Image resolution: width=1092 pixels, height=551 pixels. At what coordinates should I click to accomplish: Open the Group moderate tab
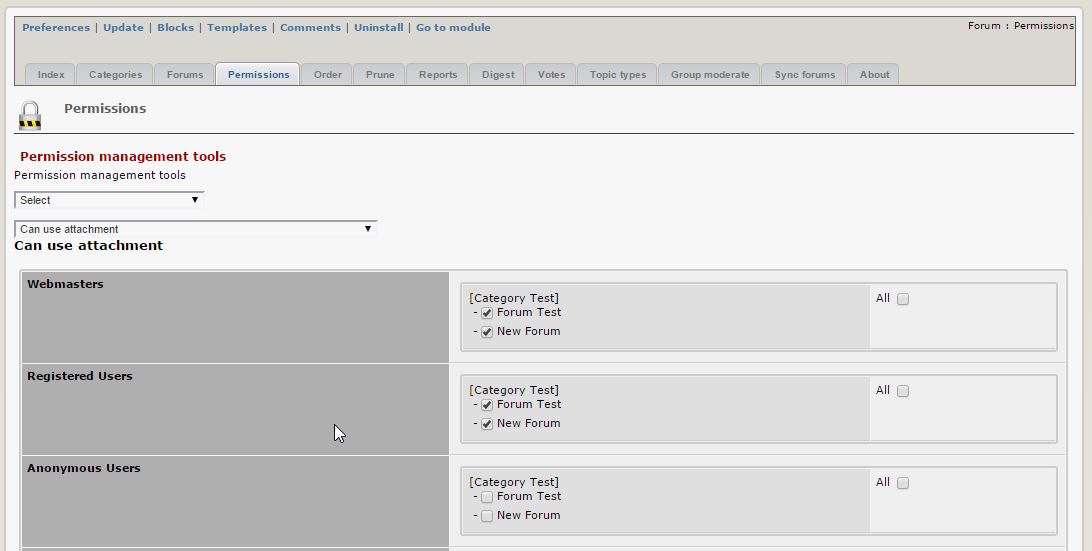click(710, 75)
